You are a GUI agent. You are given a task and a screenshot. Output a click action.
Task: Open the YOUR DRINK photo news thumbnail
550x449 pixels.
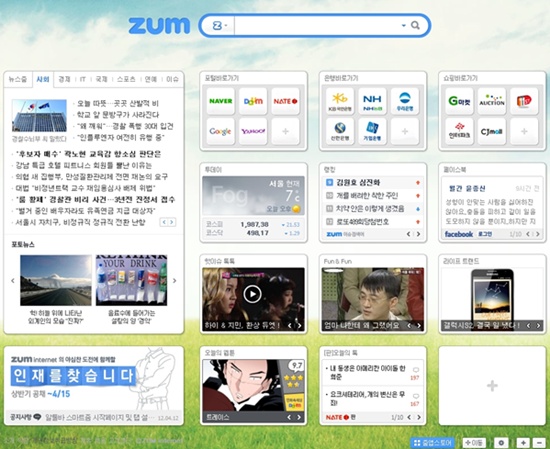coord(132,280)
